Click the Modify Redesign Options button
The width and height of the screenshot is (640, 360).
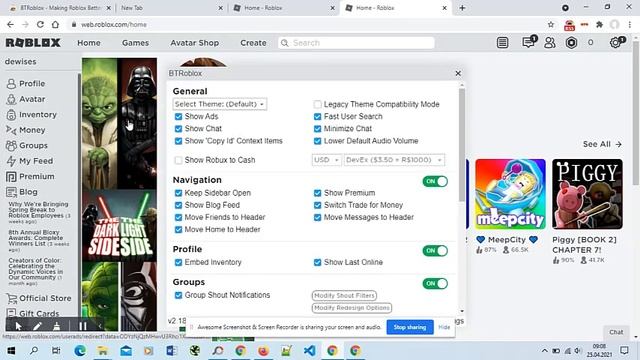[x=352, y=308]
